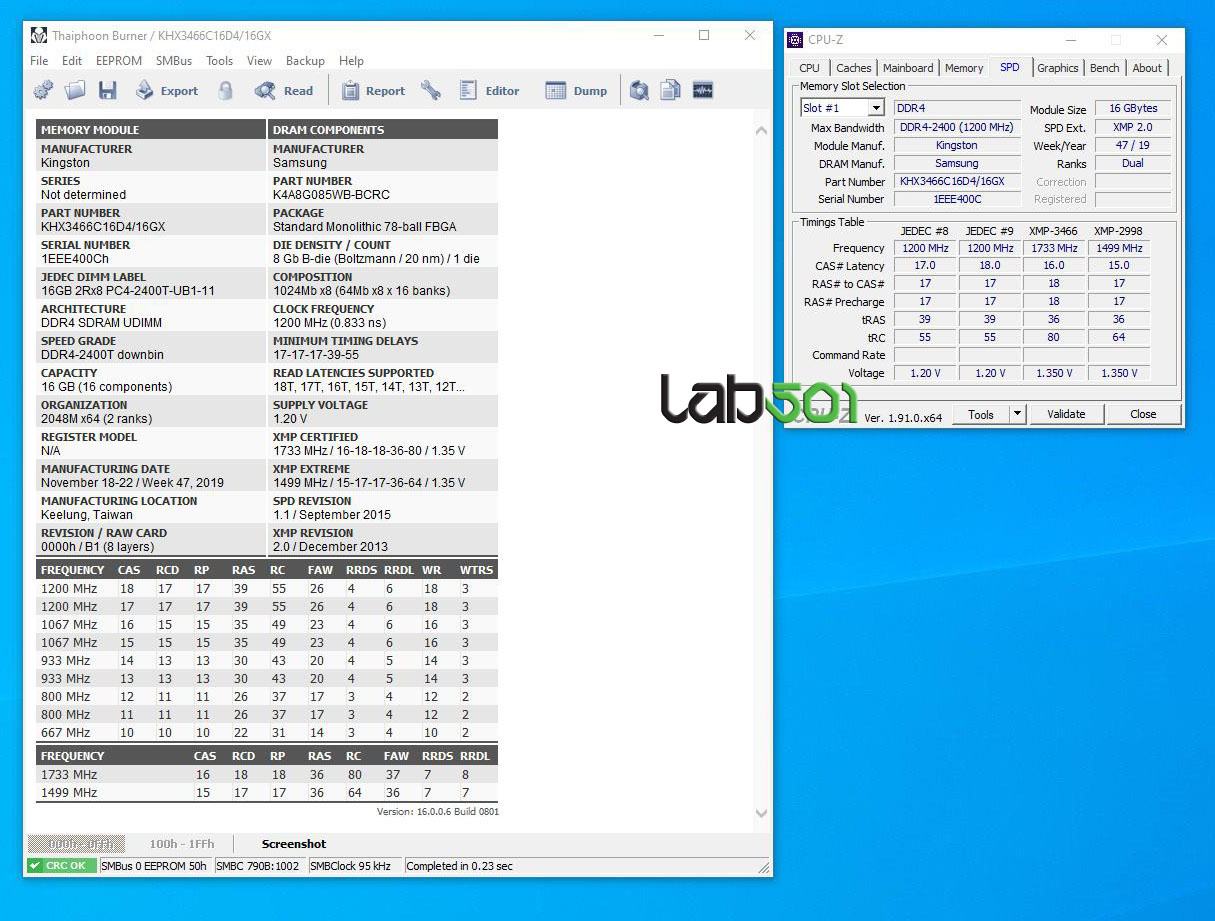The height and width of the screenshot is (921, 1215).
Task: Click the waveform monitor icon in the toolbar
Action: (702, 91)
